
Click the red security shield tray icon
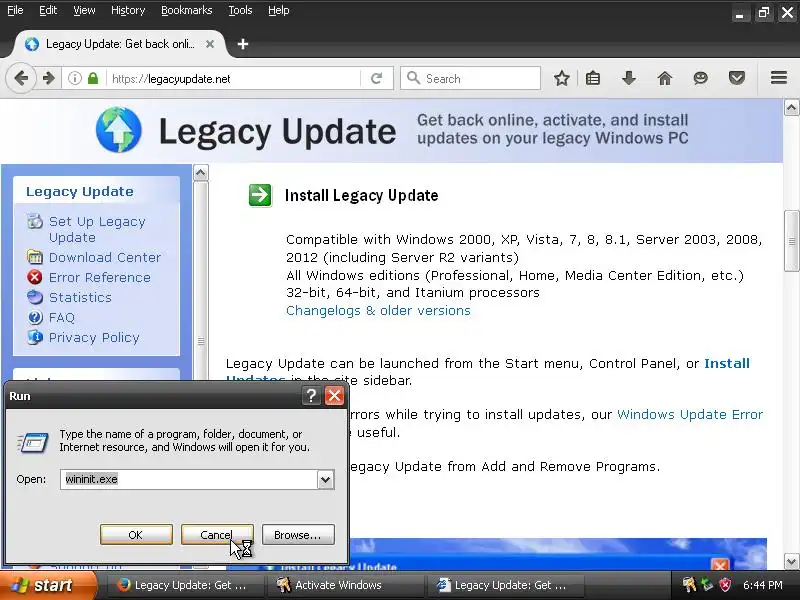725,585
